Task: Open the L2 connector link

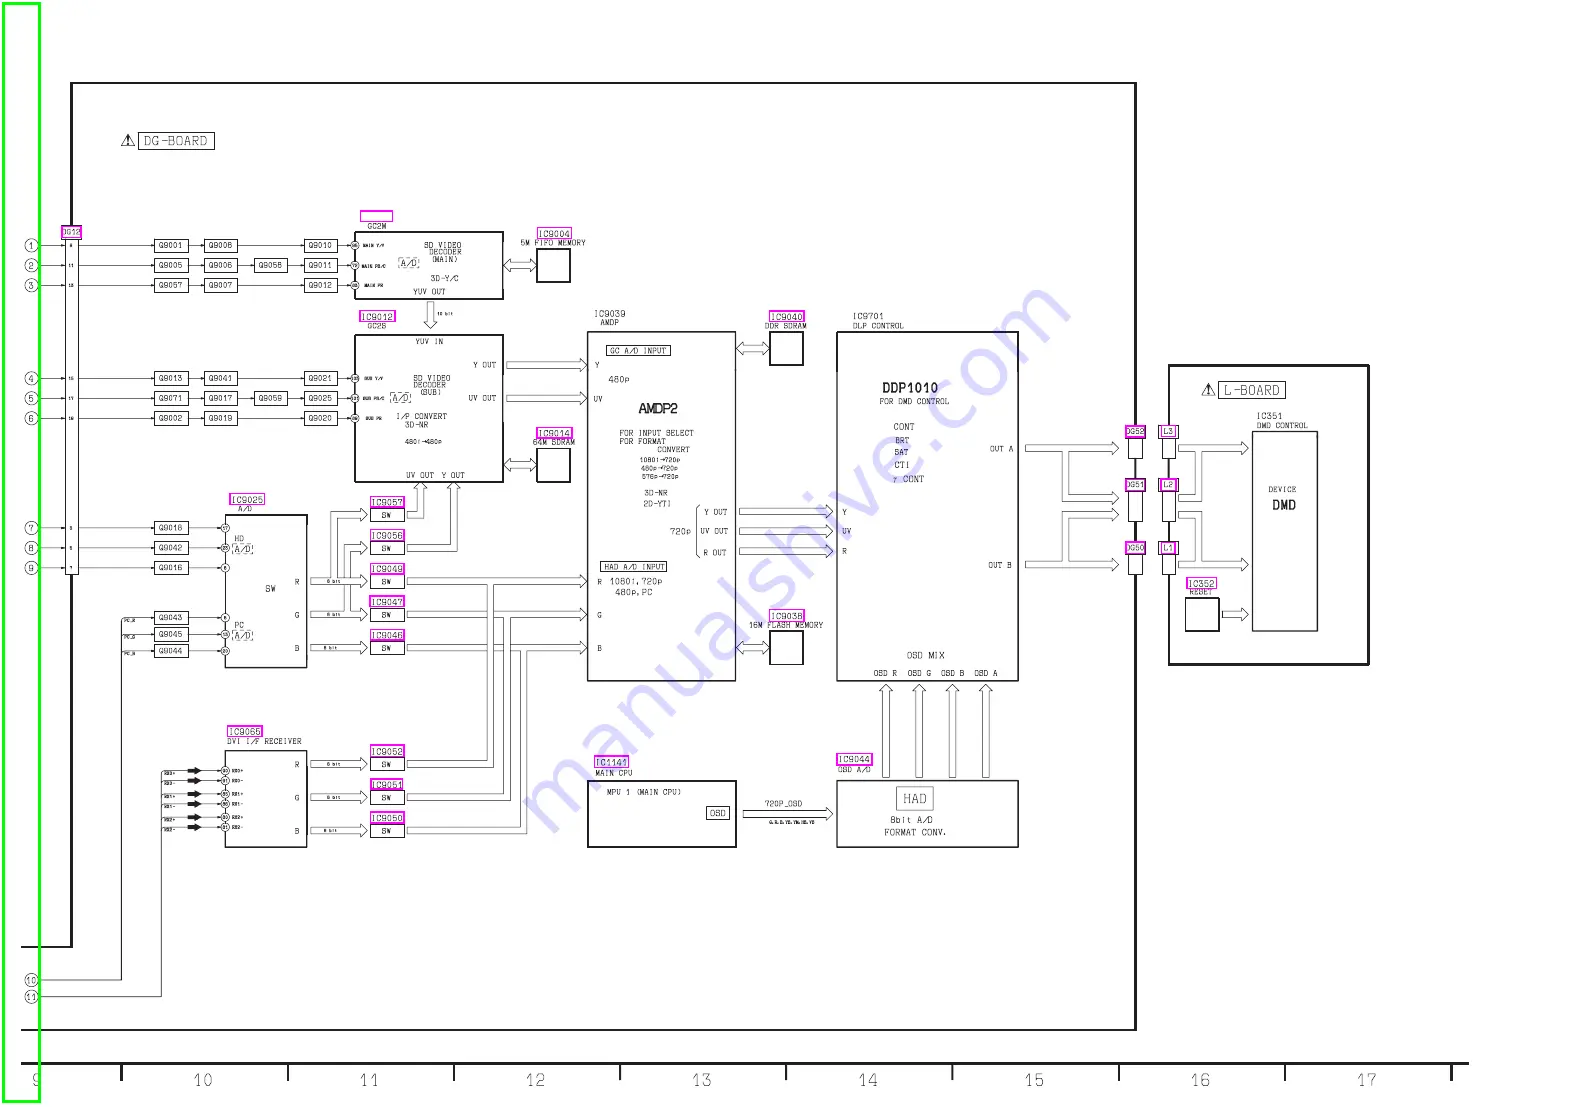Action: point(1168,485)
